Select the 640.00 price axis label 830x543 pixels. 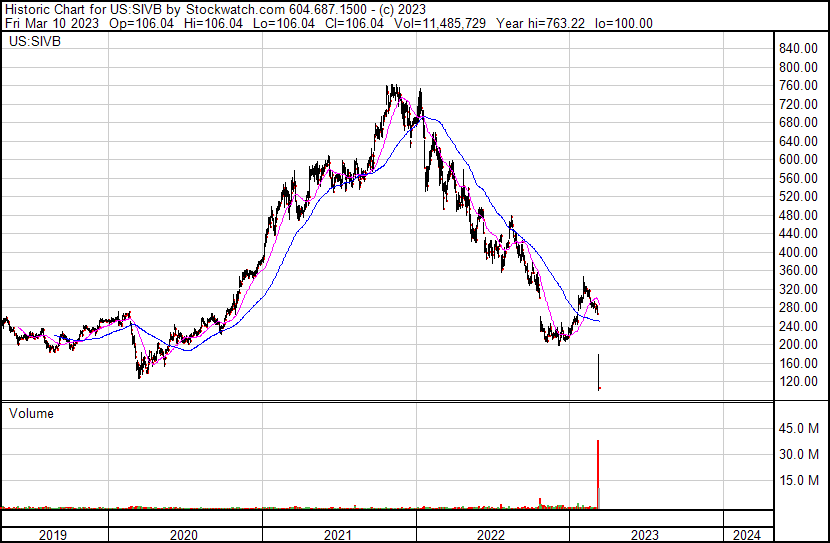click(x=798, y=141)
